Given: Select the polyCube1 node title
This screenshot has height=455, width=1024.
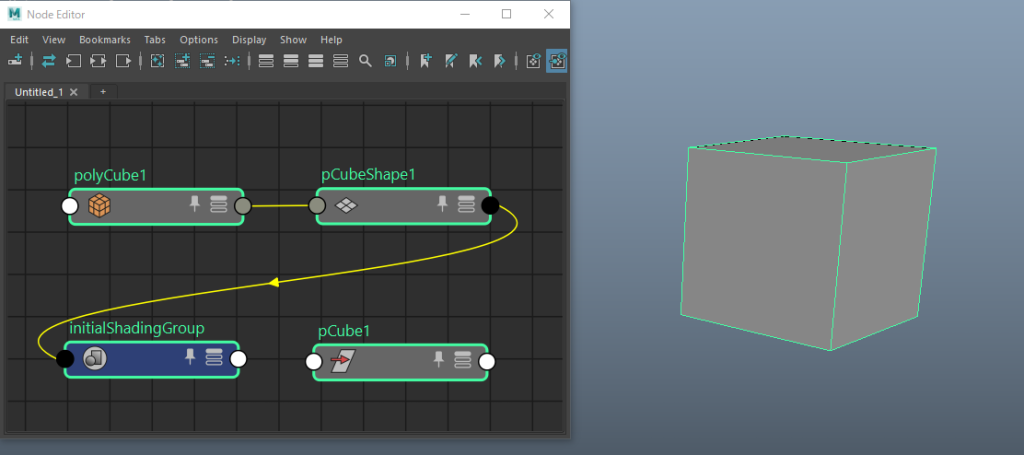Looking at the screenshot, I should 108,176.
